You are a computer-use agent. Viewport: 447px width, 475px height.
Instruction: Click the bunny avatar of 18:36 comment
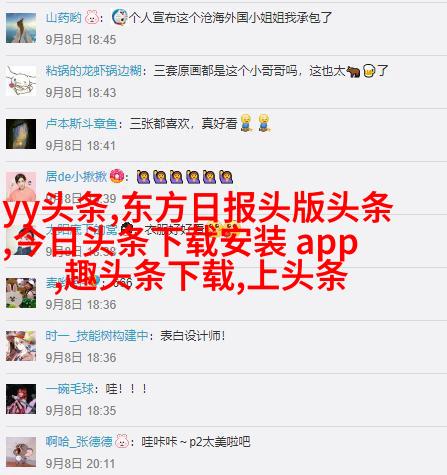click(x=21, y=293)
